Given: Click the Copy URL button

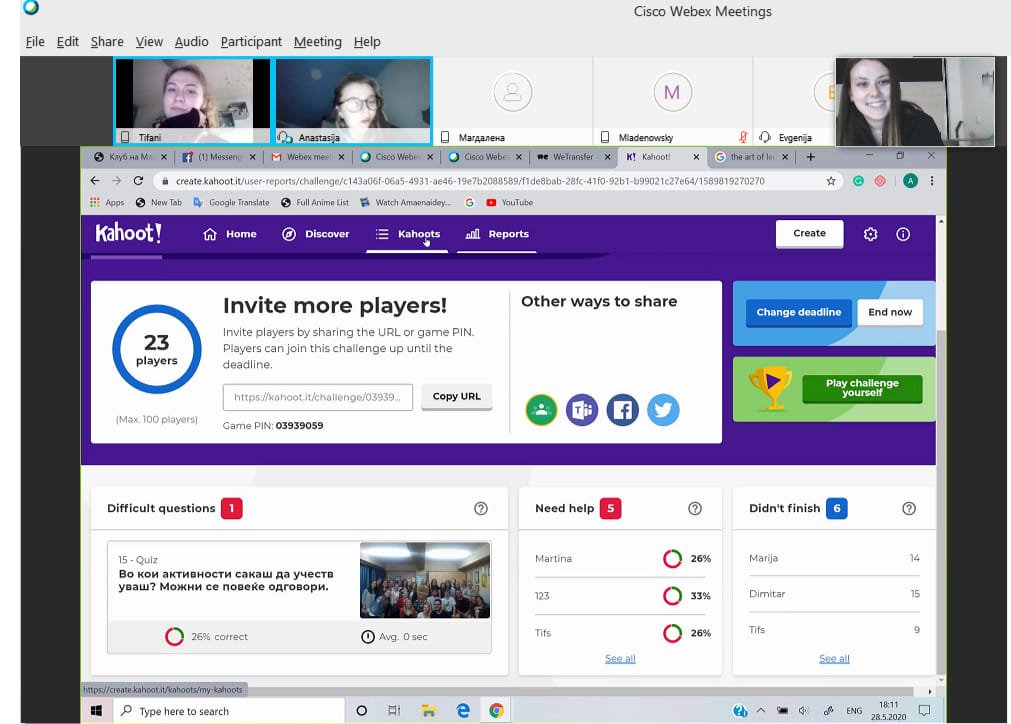Looking at the screenshot, I should (456, 396).
